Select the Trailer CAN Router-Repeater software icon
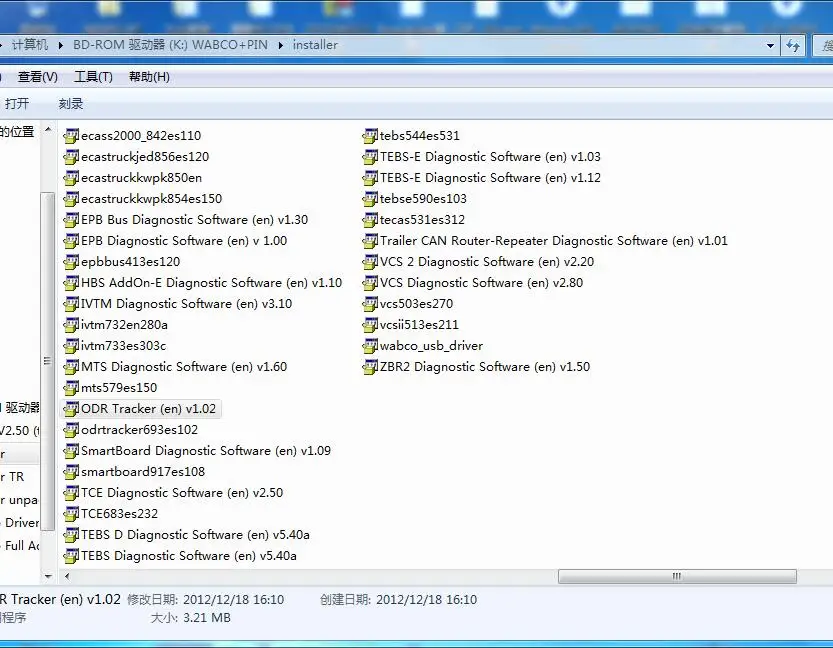Screen dimensions: 833x648 click(x=370, y=241)
